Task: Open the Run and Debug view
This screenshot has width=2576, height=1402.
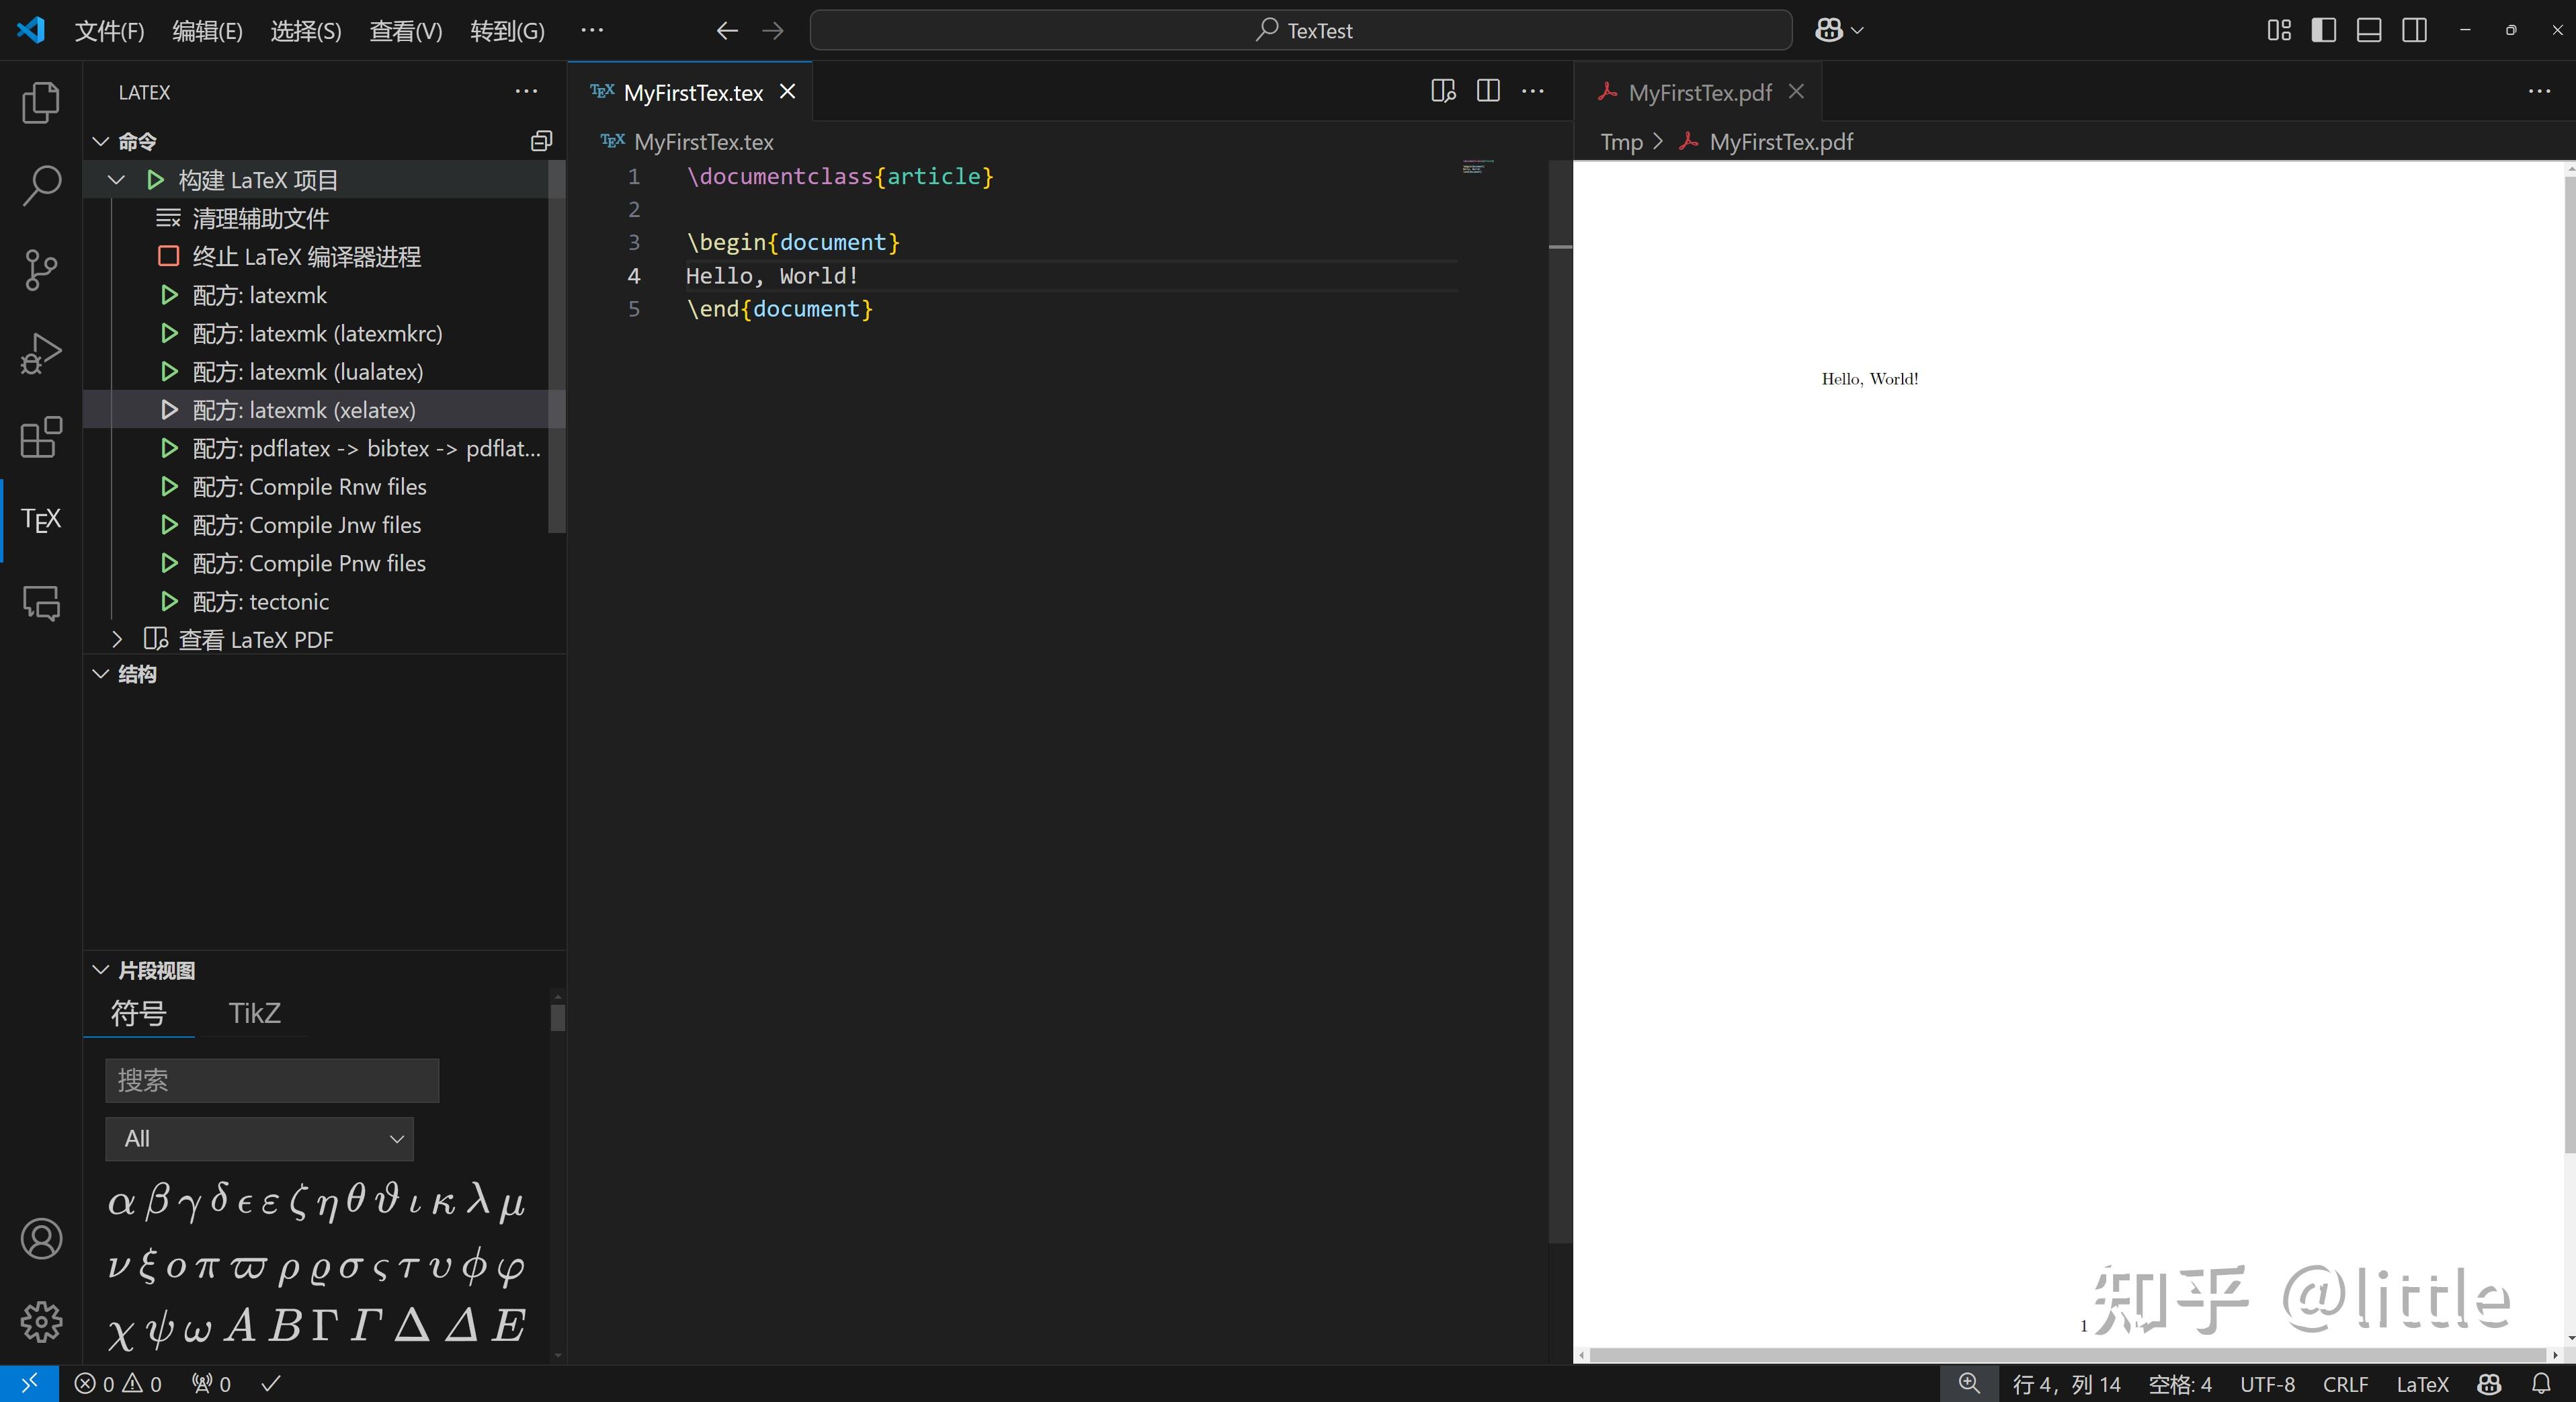Action: coord(40,352)
